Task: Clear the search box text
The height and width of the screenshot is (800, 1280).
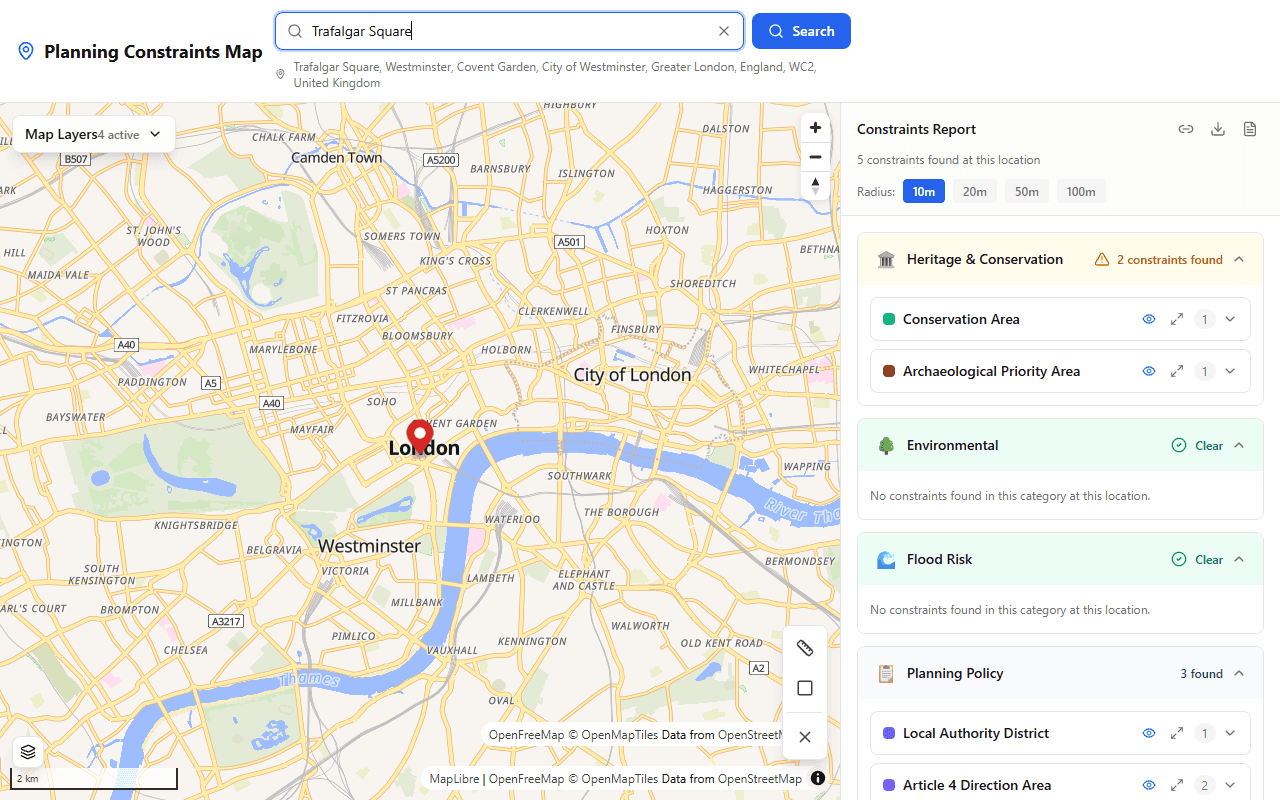Action: click(723, 31)
